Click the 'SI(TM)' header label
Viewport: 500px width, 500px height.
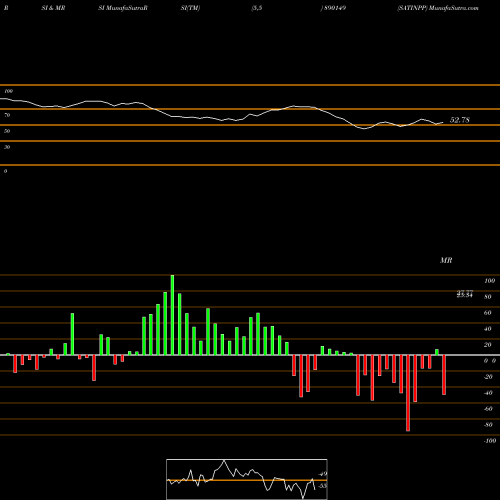(190, 8)
